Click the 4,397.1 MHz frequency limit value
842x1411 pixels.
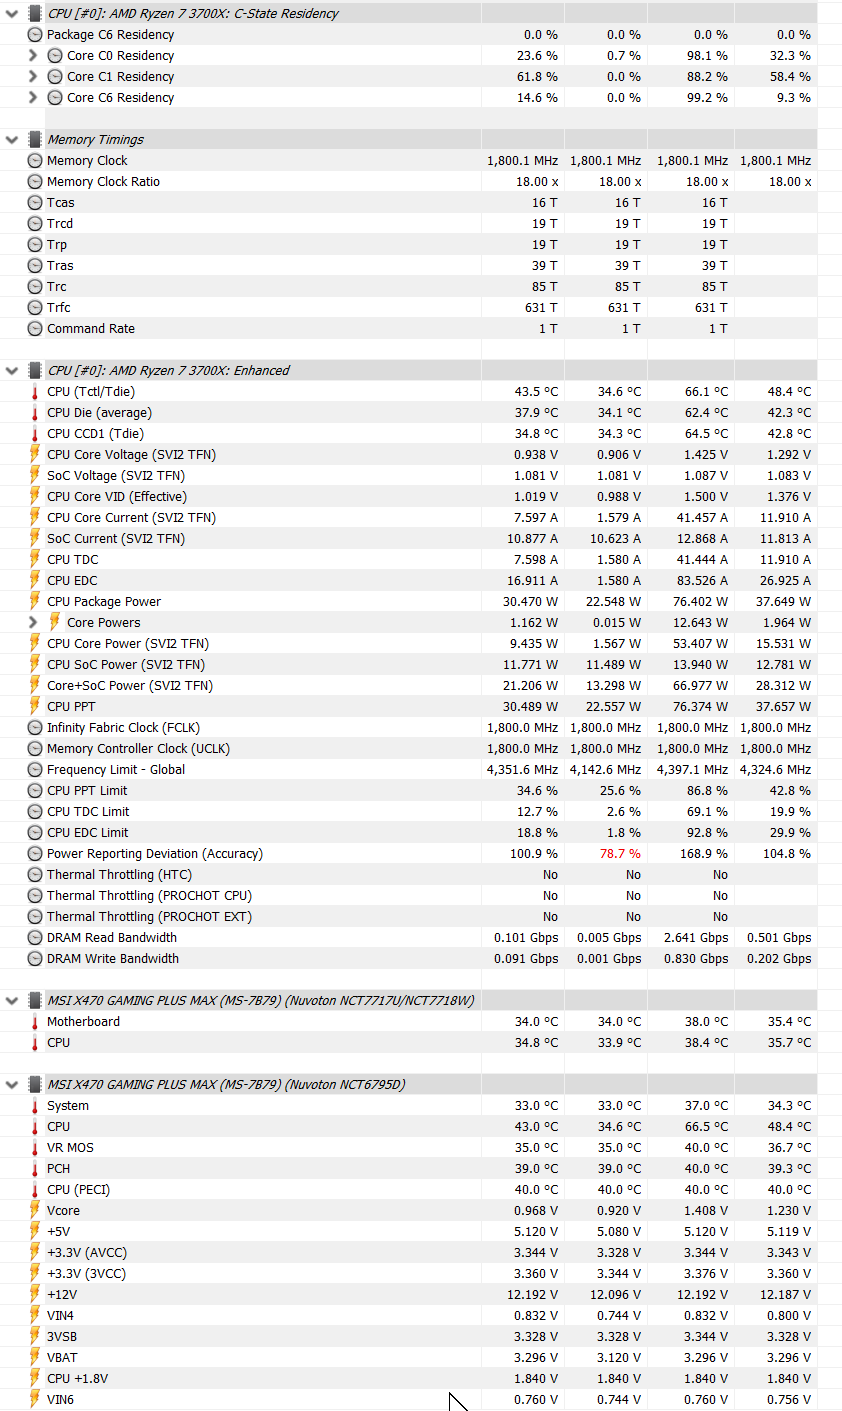click(x=693, y=770)
